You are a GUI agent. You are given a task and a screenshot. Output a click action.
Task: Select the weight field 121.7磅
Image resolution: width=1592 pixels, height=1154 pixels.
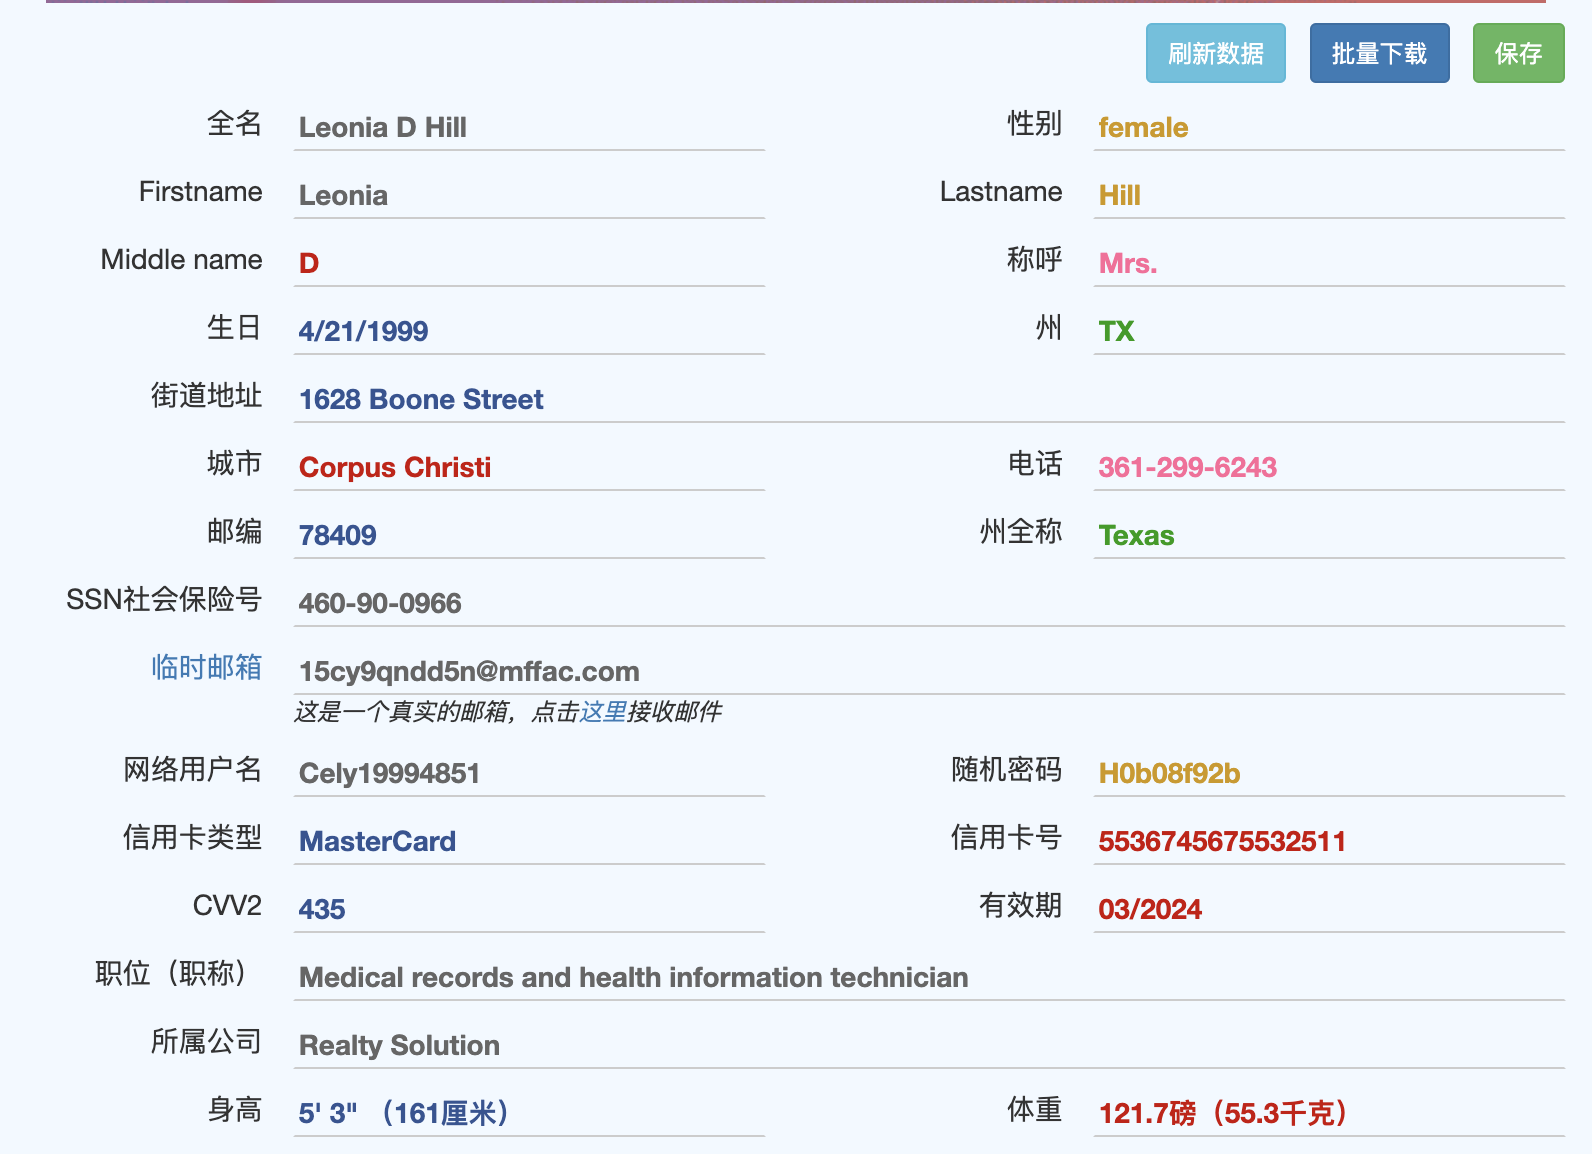click(x=1329, y=1113)
